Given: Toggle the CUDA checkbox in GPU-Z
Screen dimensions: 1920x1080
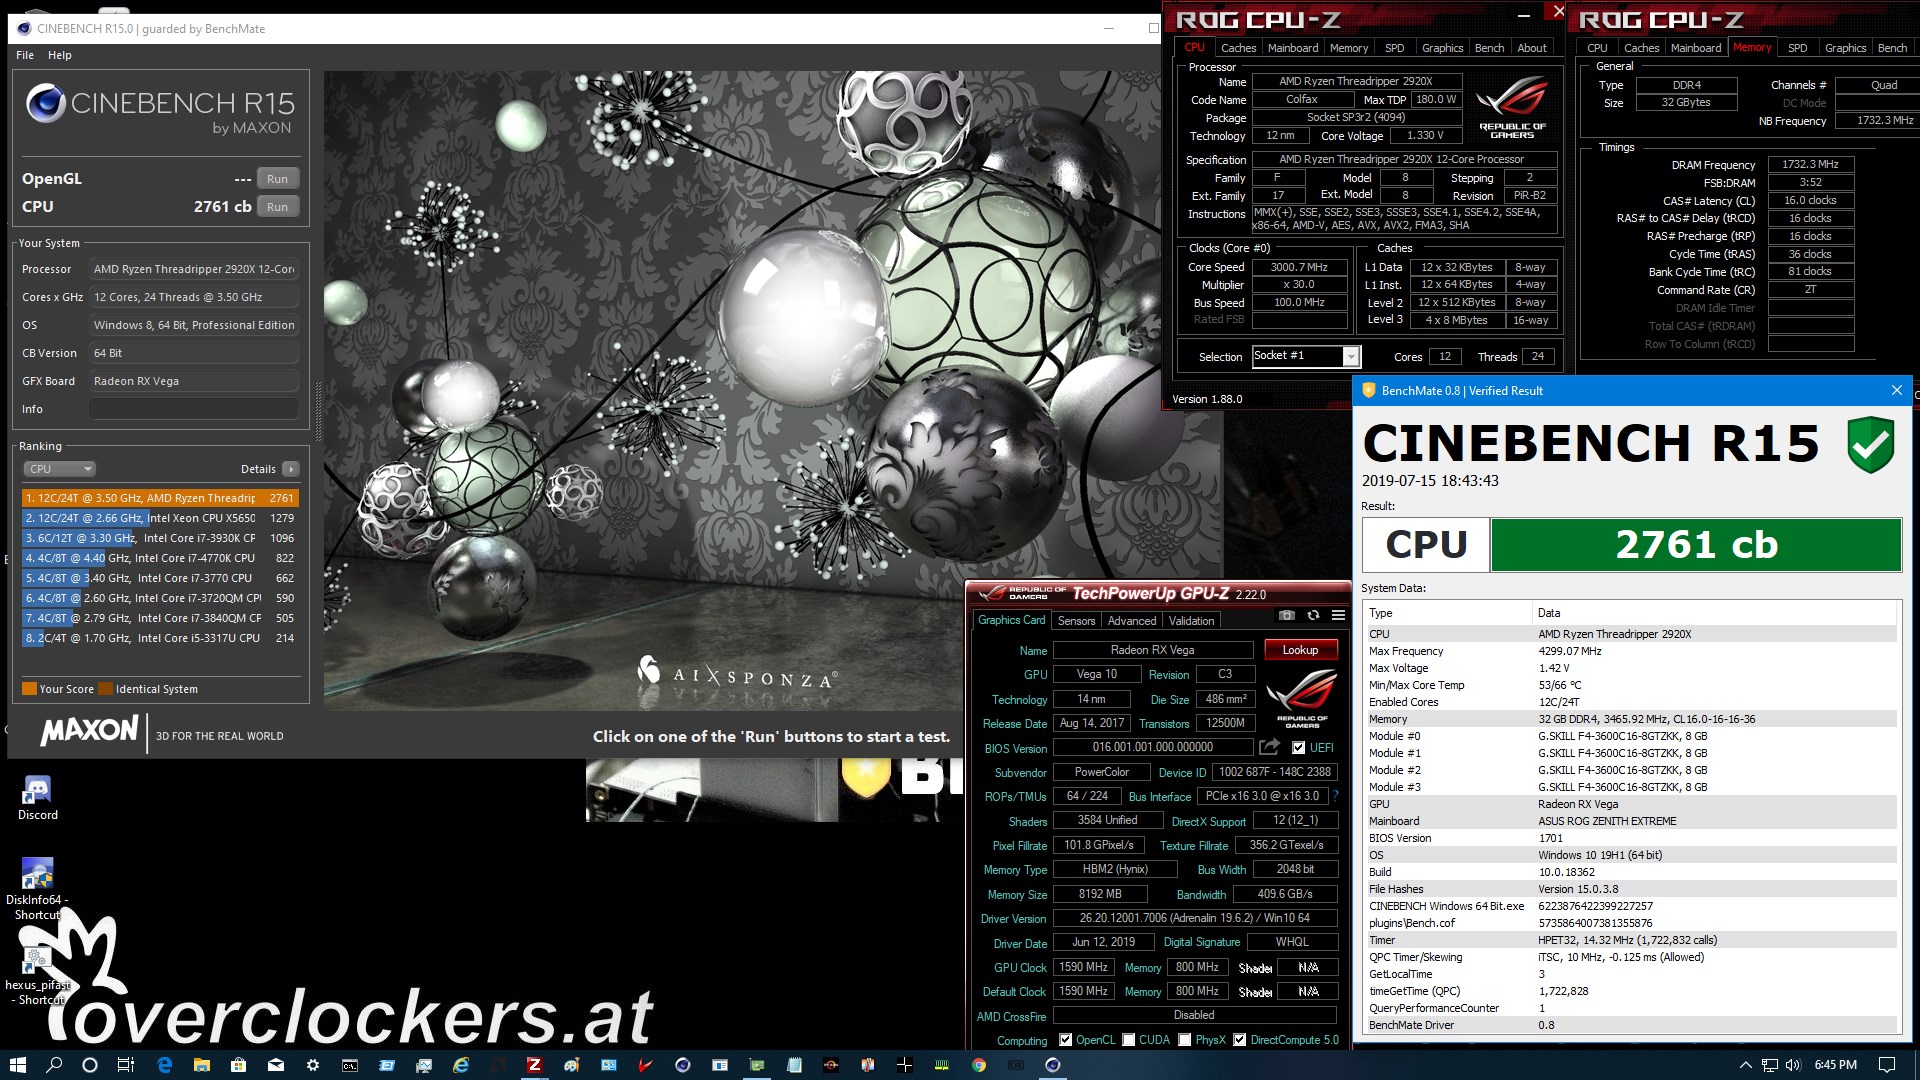Looking at the screenshot, I should (x=1128, y=1040).
